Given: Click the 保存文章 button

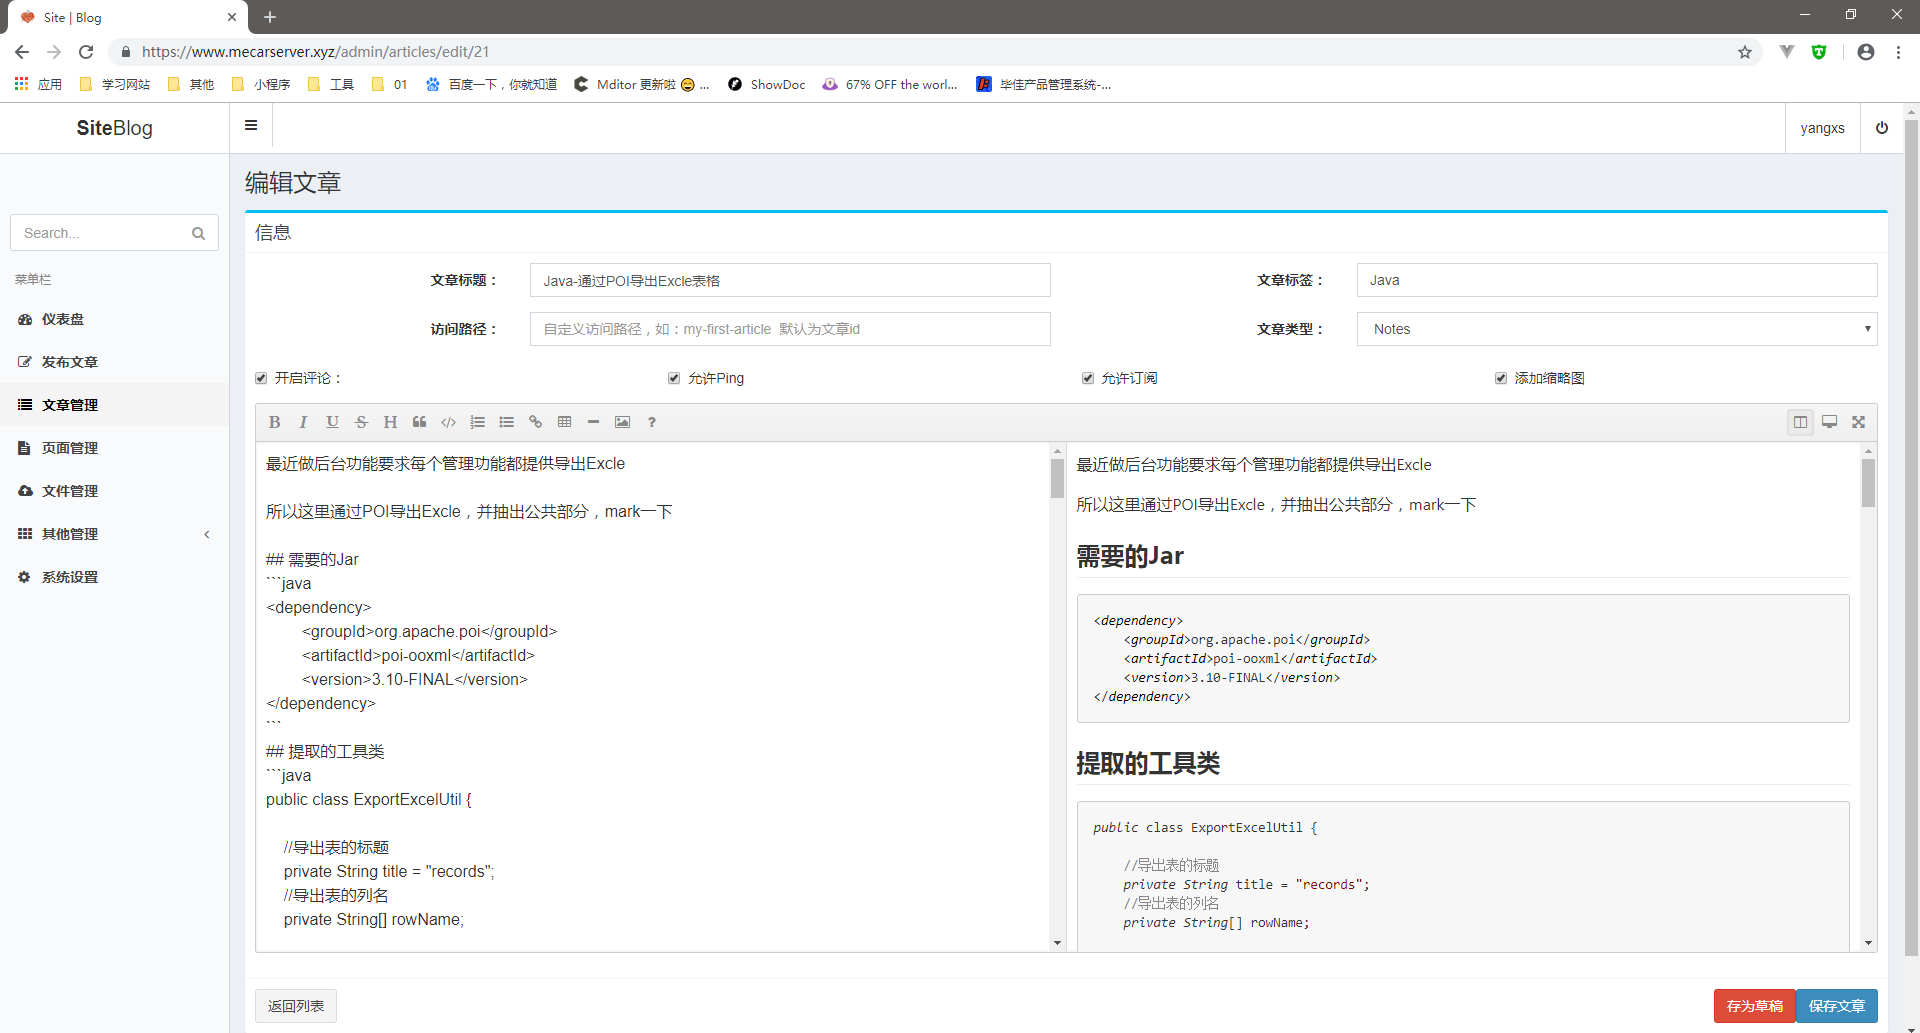Looking at the screenshot, I should (x=1837, y=1006).
